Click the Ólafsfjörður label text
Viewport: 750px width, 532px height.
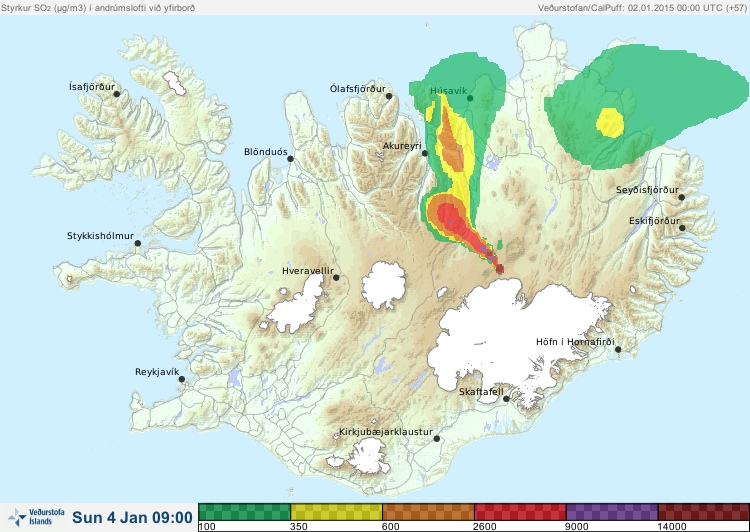point(358,89)
